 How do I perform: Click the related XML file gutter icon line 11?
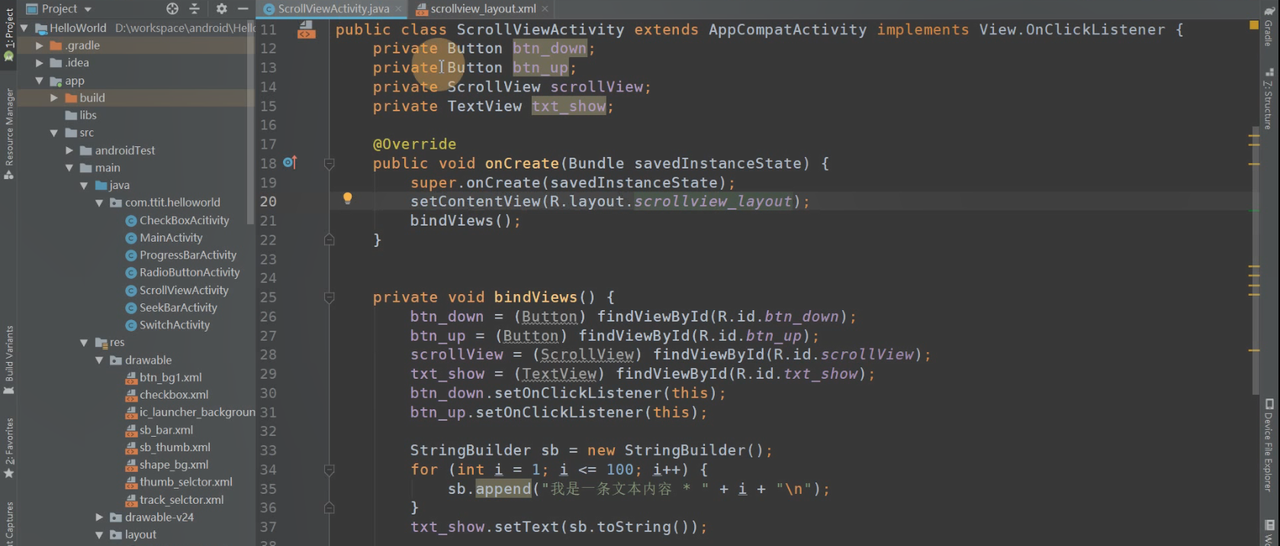[x=306, y=30]
